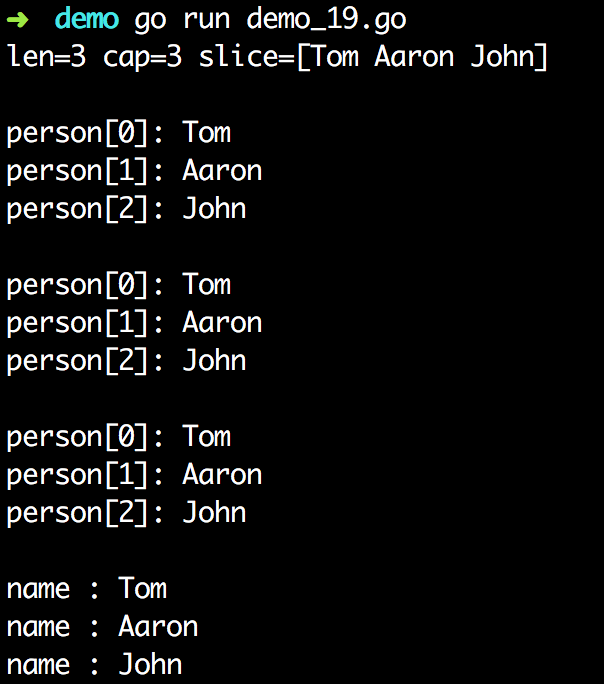This screenshot has height=684, width=604.
Task: Click the len=3 text
Action: click(46, 57)
